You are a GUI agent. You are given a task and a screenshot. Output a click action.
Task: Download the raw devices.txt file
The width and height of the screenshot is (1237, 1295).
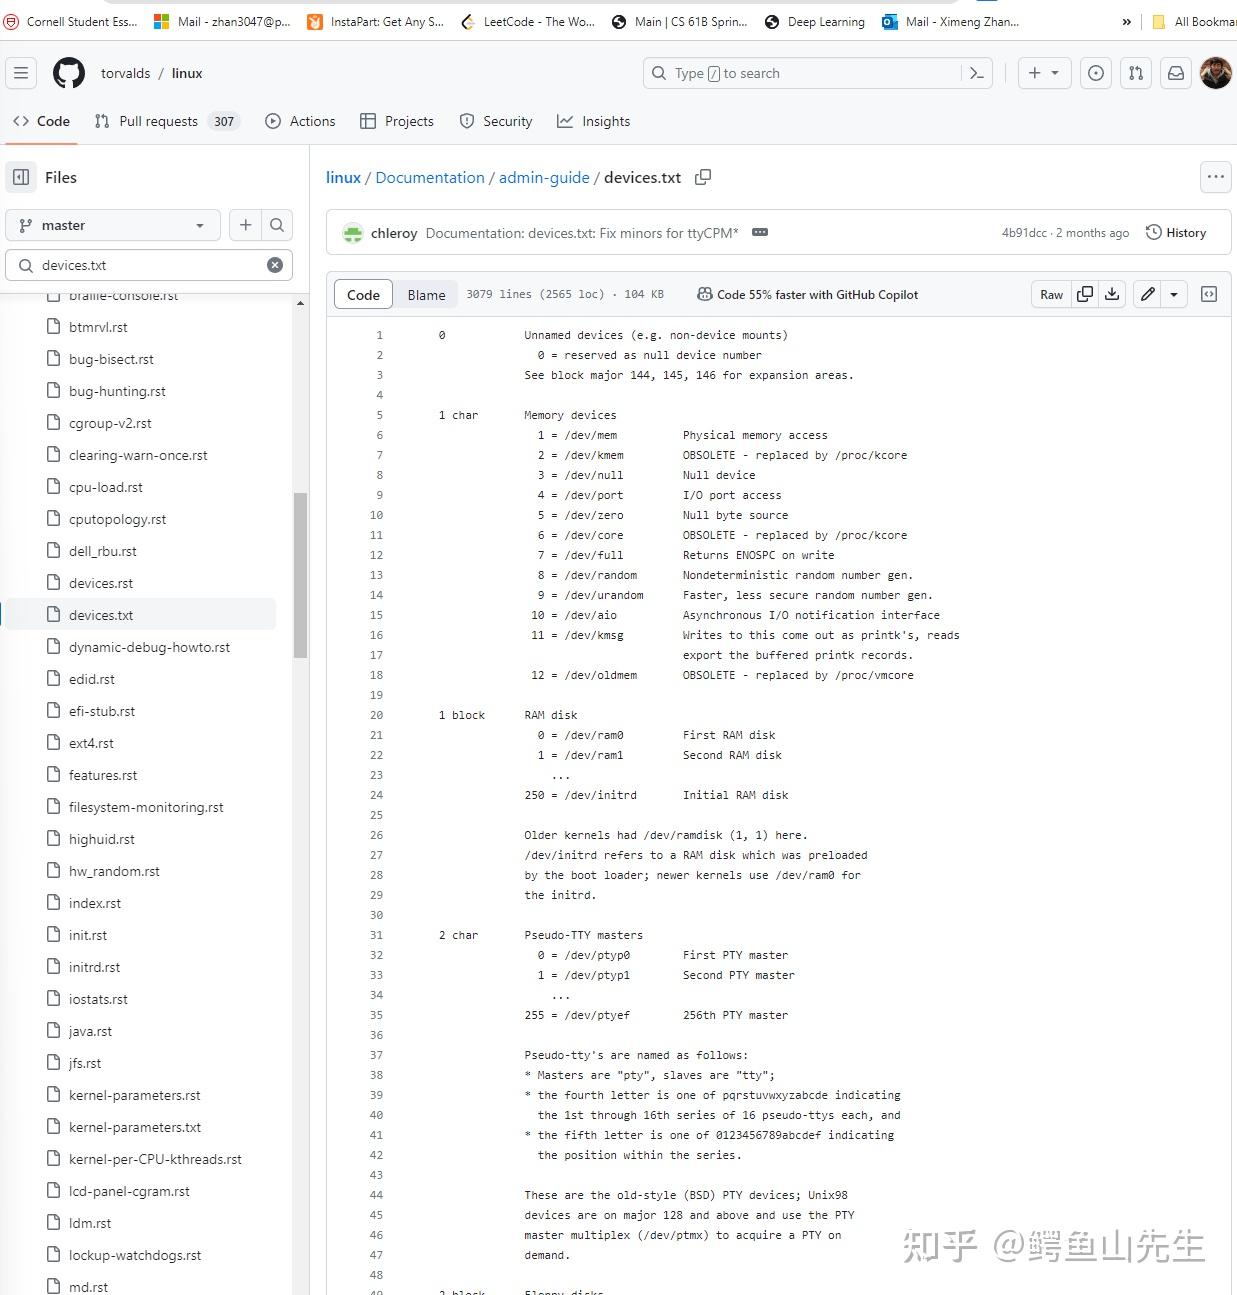pyautogui.click(x=1112, y=294)
